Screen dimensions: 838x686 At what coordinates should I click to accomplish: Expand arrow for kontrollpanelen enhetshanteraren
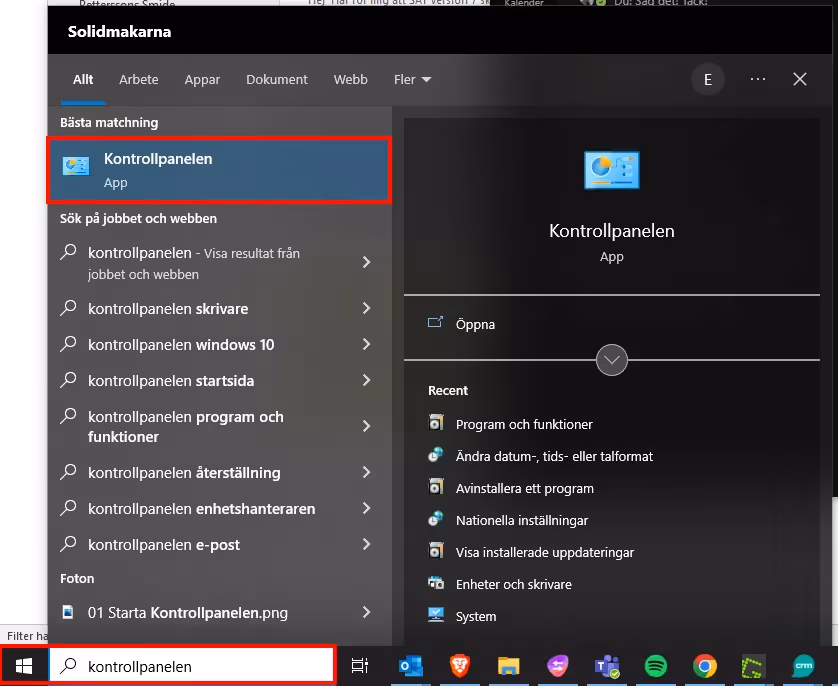coord(367,508)
